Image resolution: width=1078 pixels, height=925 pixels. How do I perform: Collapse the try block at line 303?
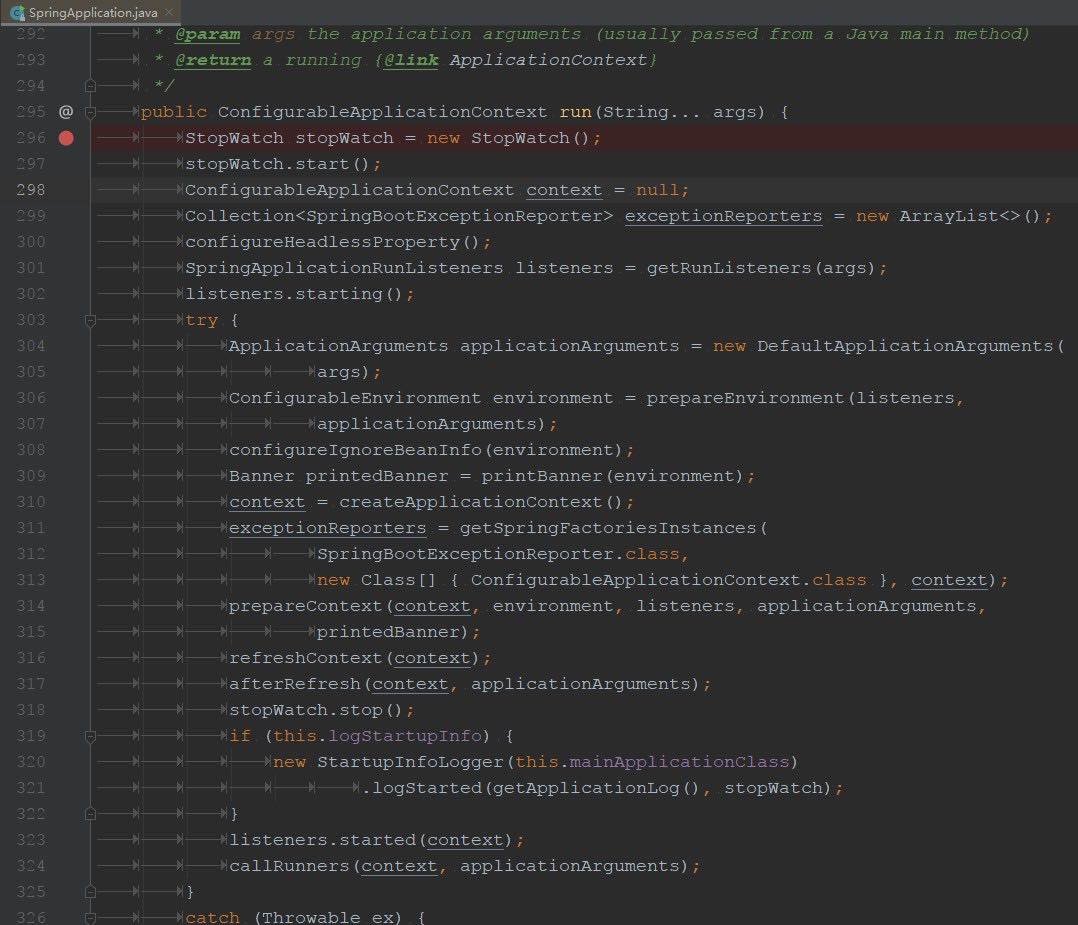click(x=90, y=320)
